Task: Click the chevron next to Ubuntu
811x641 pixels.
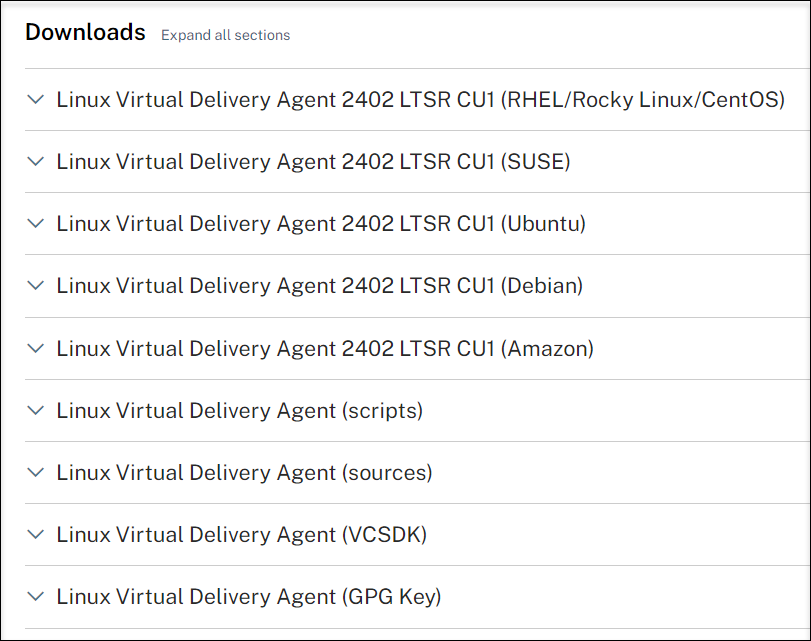Action: (36, 224)
